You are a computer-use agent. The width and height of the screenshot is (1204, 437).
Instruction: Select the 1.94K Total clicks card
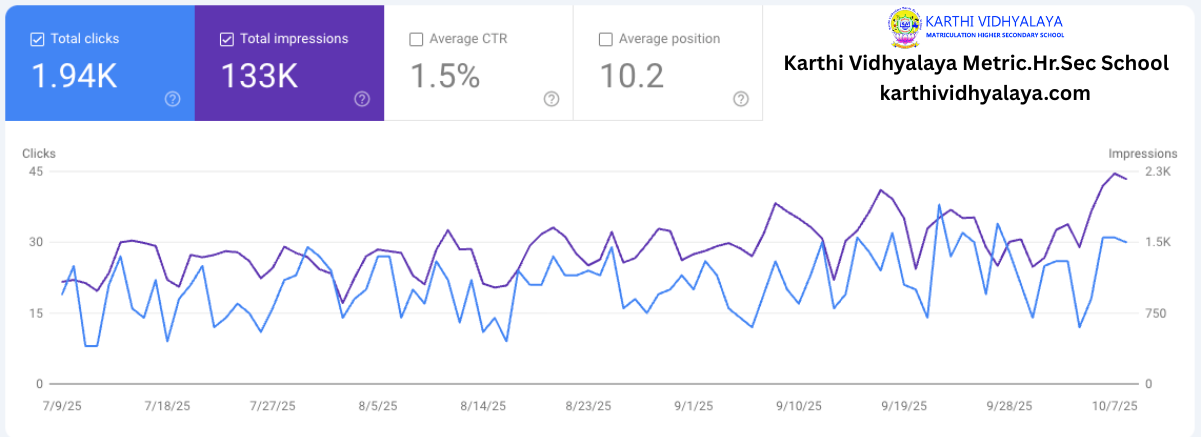point(100,62)
